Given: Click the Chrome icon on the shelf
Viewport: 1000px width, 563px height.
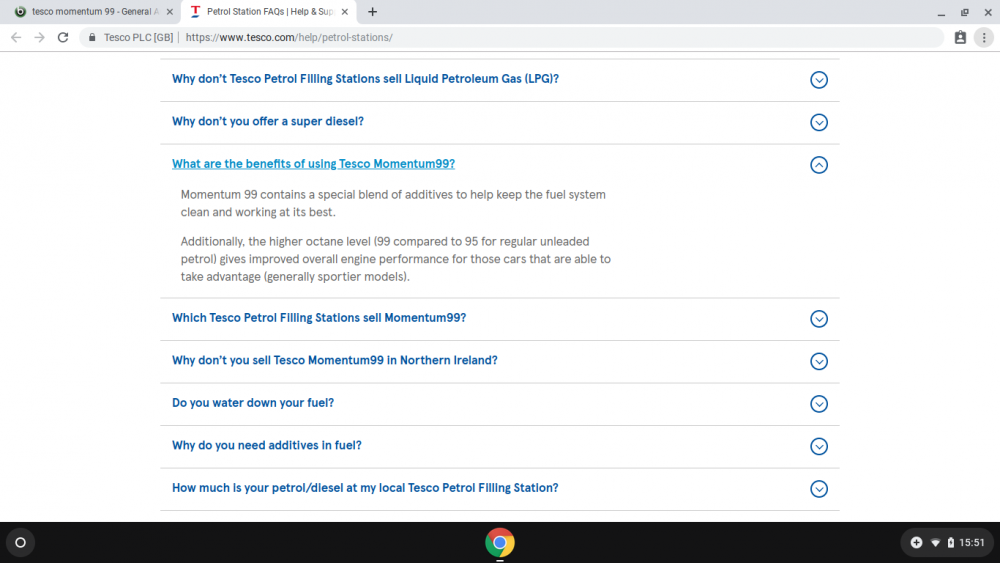Looking at the screenshot, I should click(x=500, y=543).
